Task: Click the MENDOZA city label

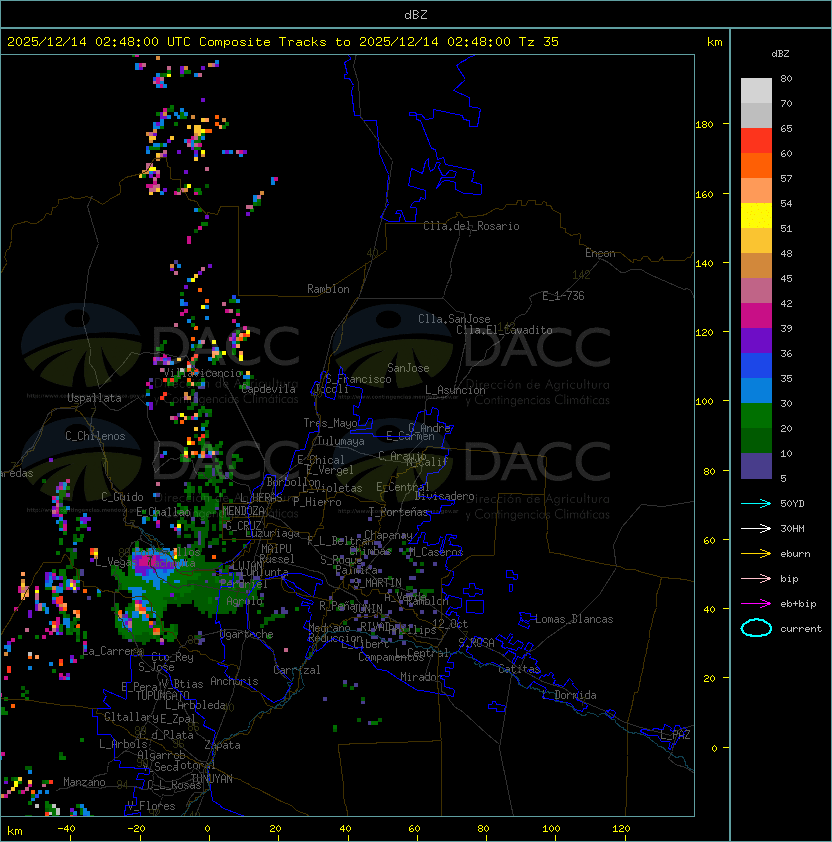Action: (243, 510)
